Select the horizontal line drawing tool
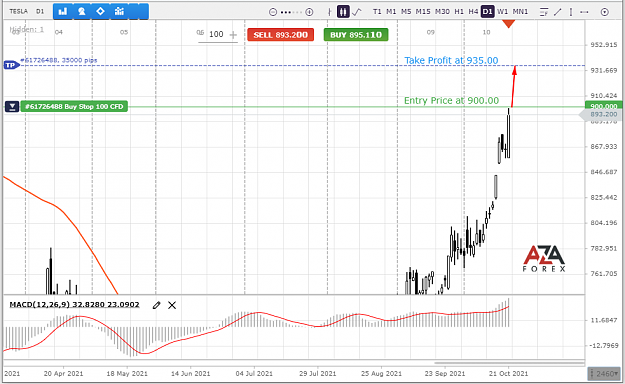The height and width of the screenshot is (384, 625). [x=584, y=12]
